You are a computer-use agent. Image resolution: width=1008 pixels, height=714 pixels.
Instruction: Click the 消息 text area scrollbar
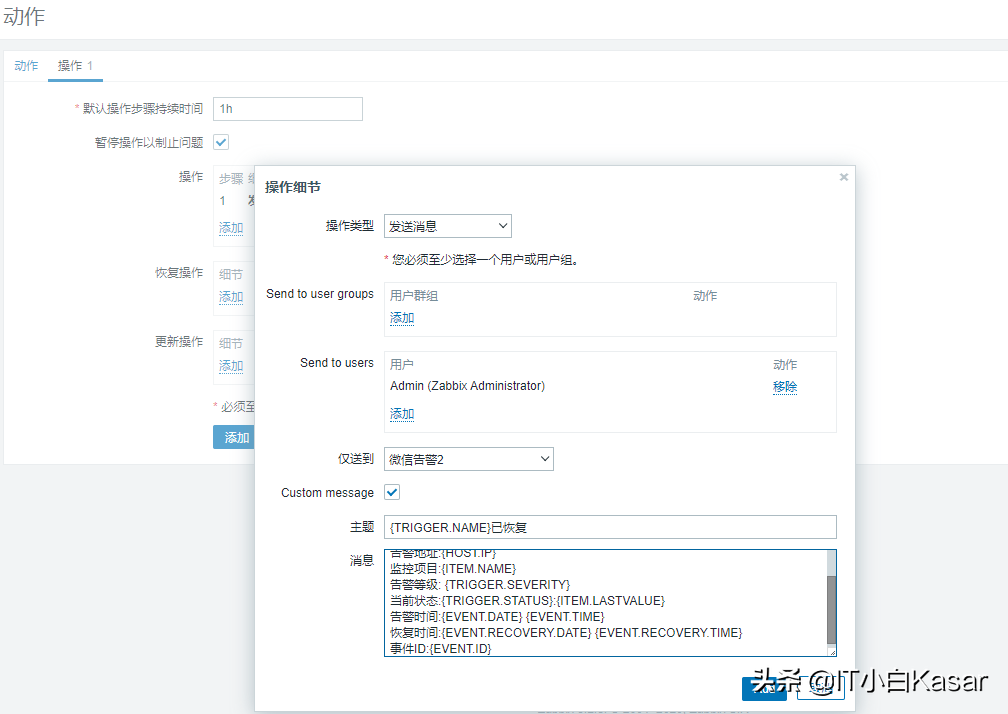pyautogui.click(x=831, y=609)
